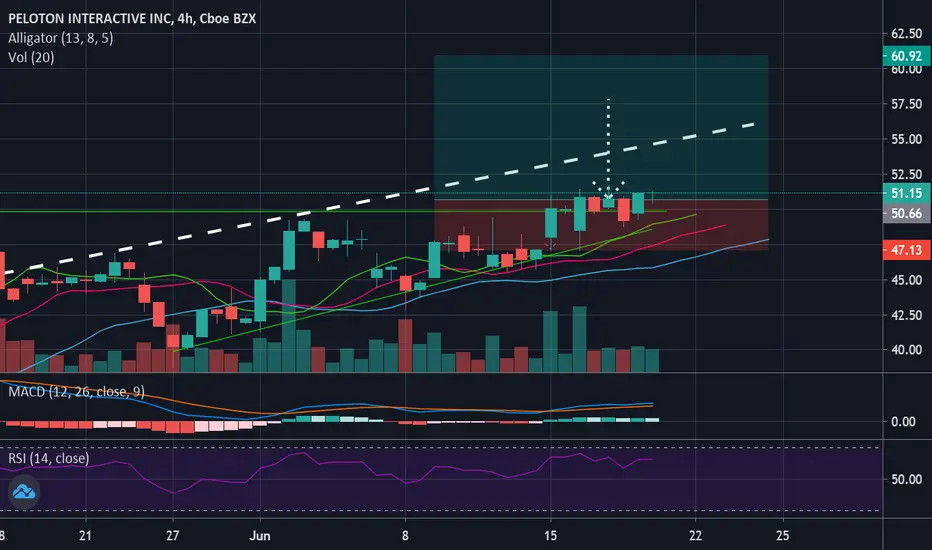Click the 60.92 green target price label
932x550 pixels.
[x=906, y=56]
